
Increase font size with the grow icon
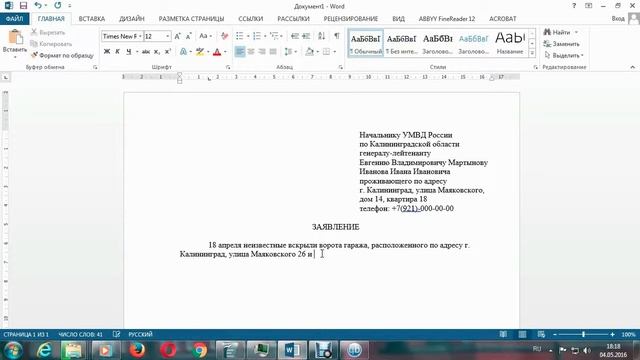coord(177,36)
